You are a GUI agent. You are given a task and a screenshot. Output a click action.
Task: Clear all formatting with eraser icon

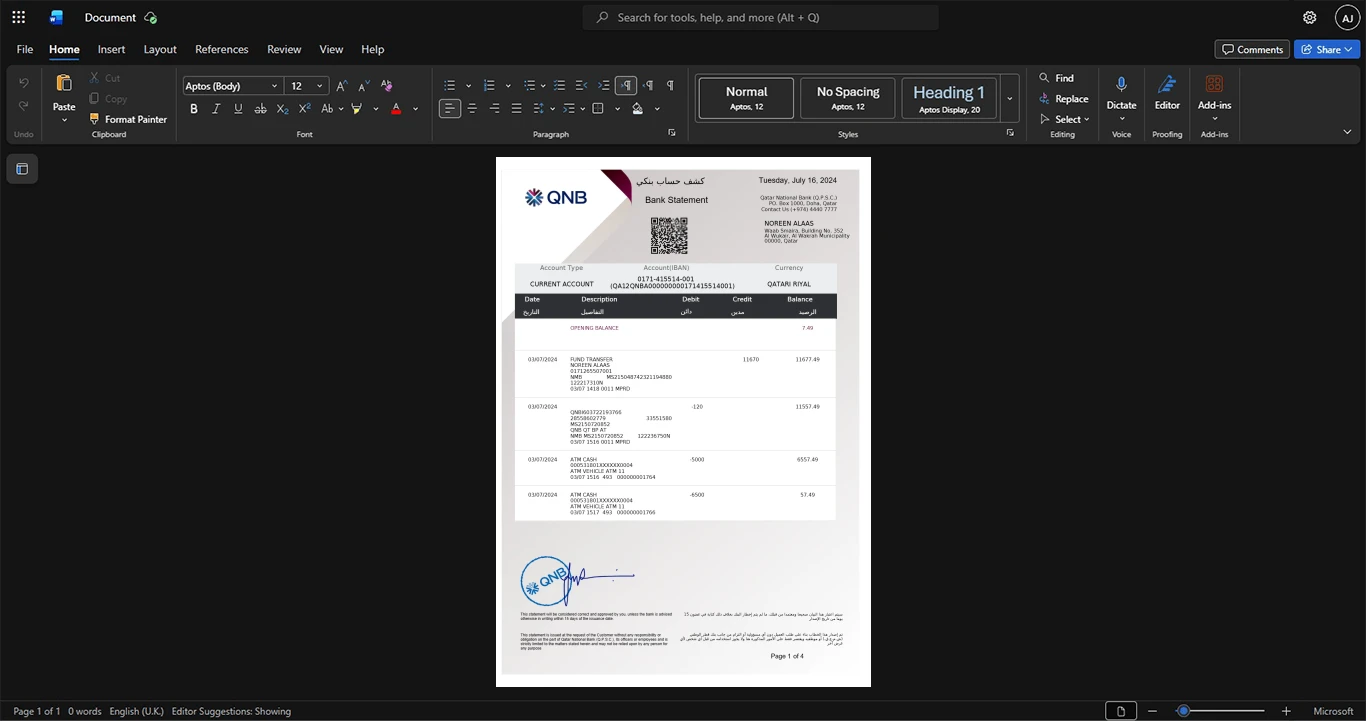tap(388, 86)
